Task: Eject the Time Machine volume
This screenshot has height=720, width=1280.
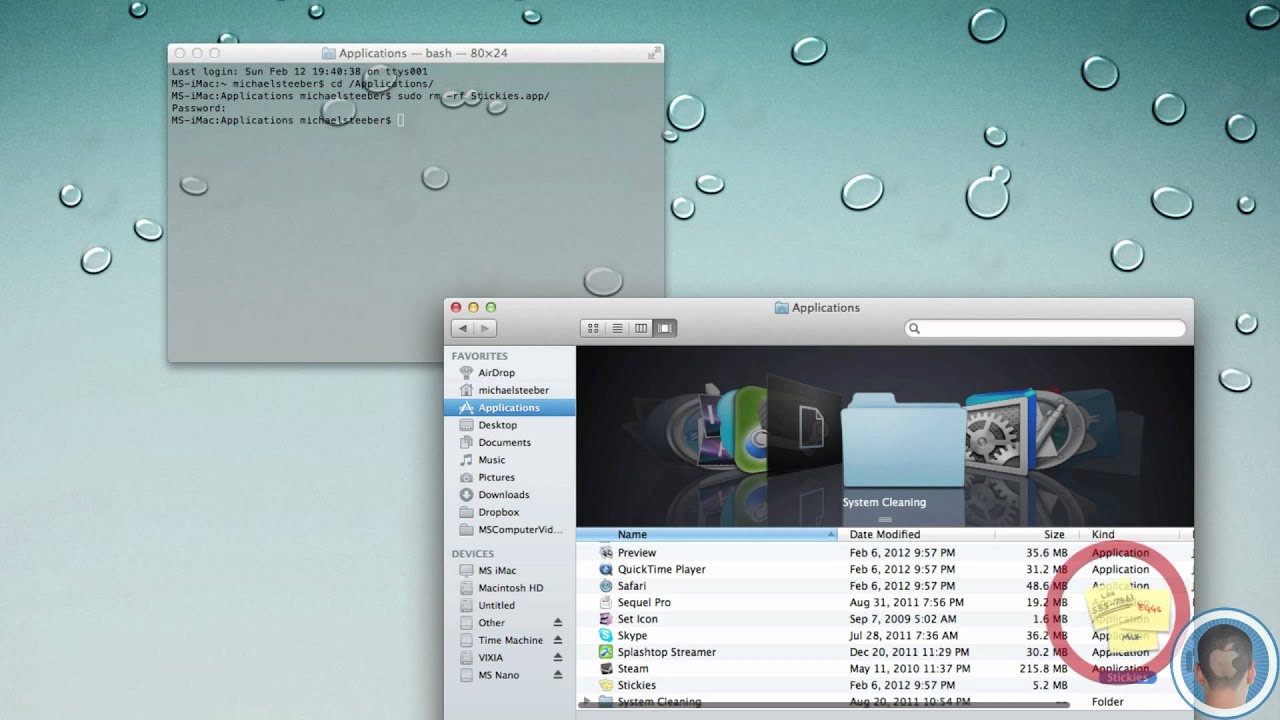Action: click(558, 640)
